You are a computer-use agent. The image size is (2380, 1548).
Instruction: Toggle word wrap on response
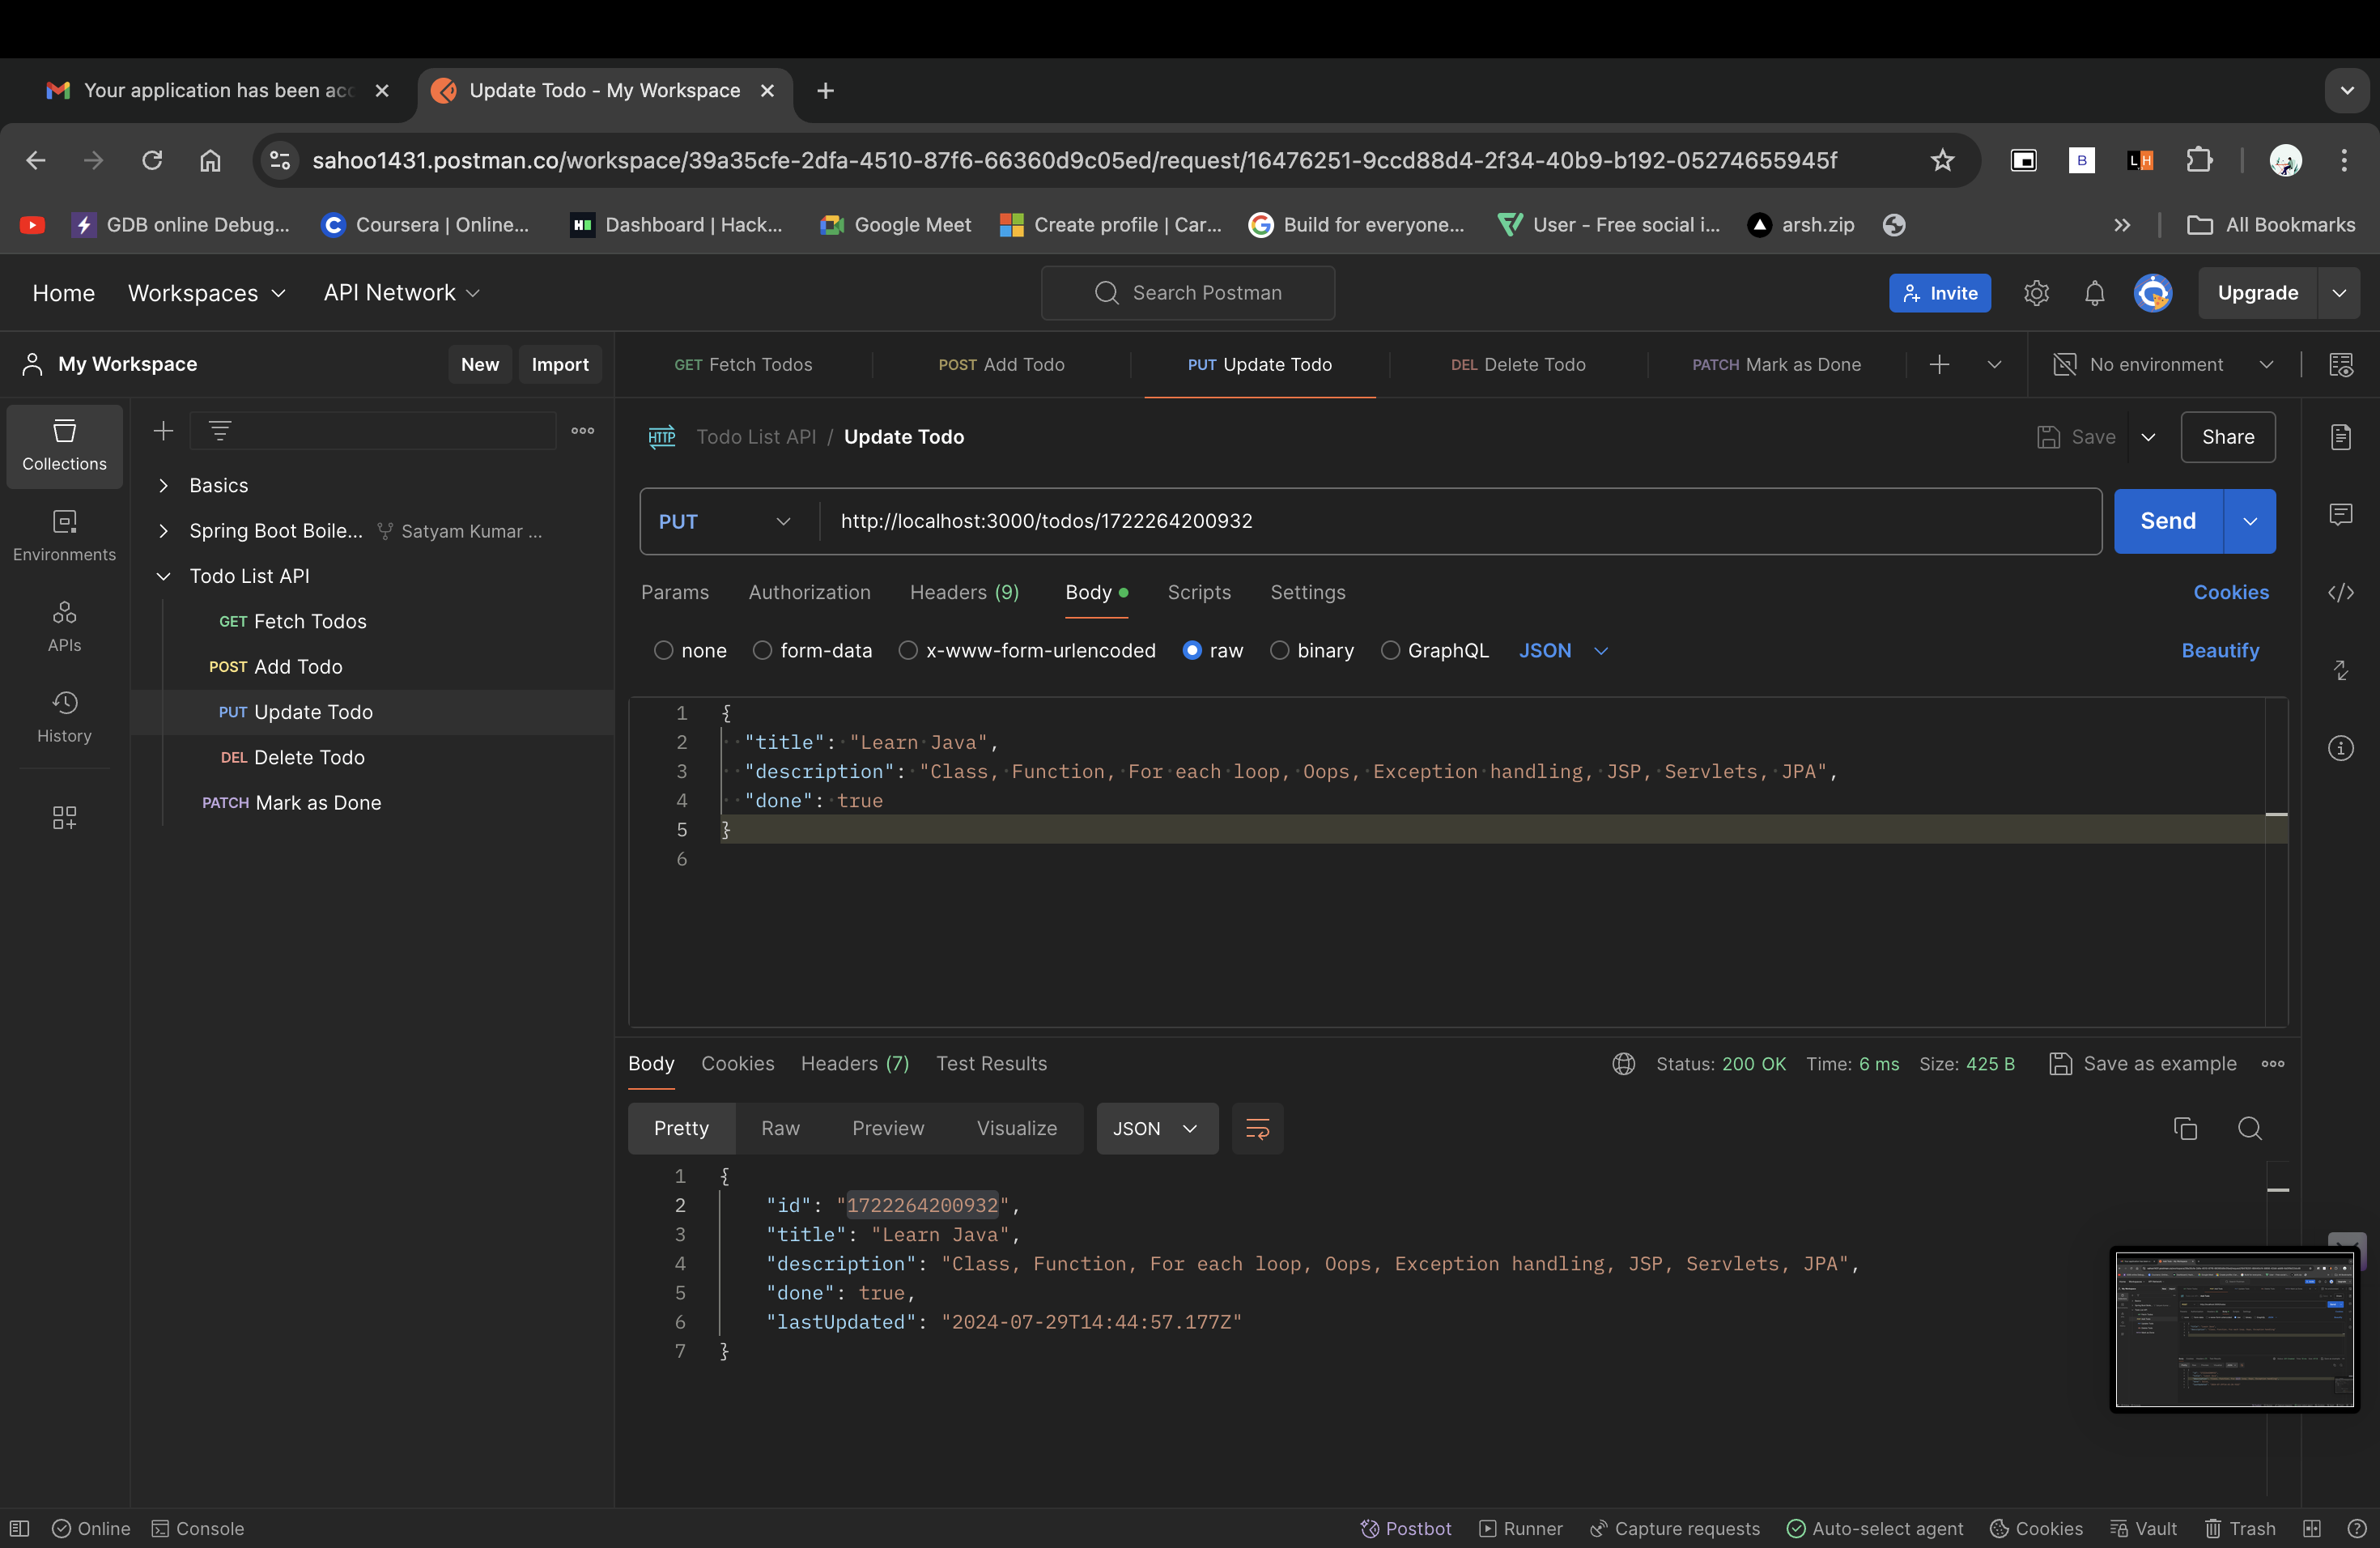click(1257, 1128)
